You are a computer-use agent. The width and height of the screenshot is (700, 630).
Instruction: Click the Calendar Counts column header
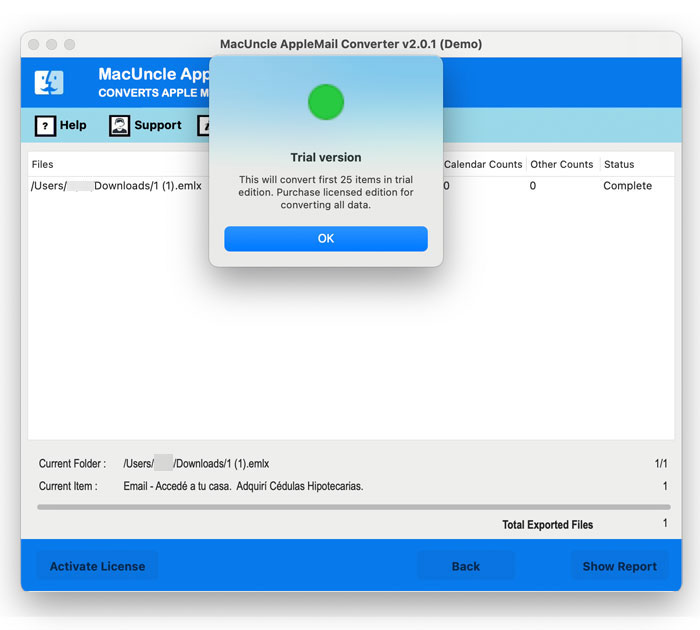pos(483,164)
